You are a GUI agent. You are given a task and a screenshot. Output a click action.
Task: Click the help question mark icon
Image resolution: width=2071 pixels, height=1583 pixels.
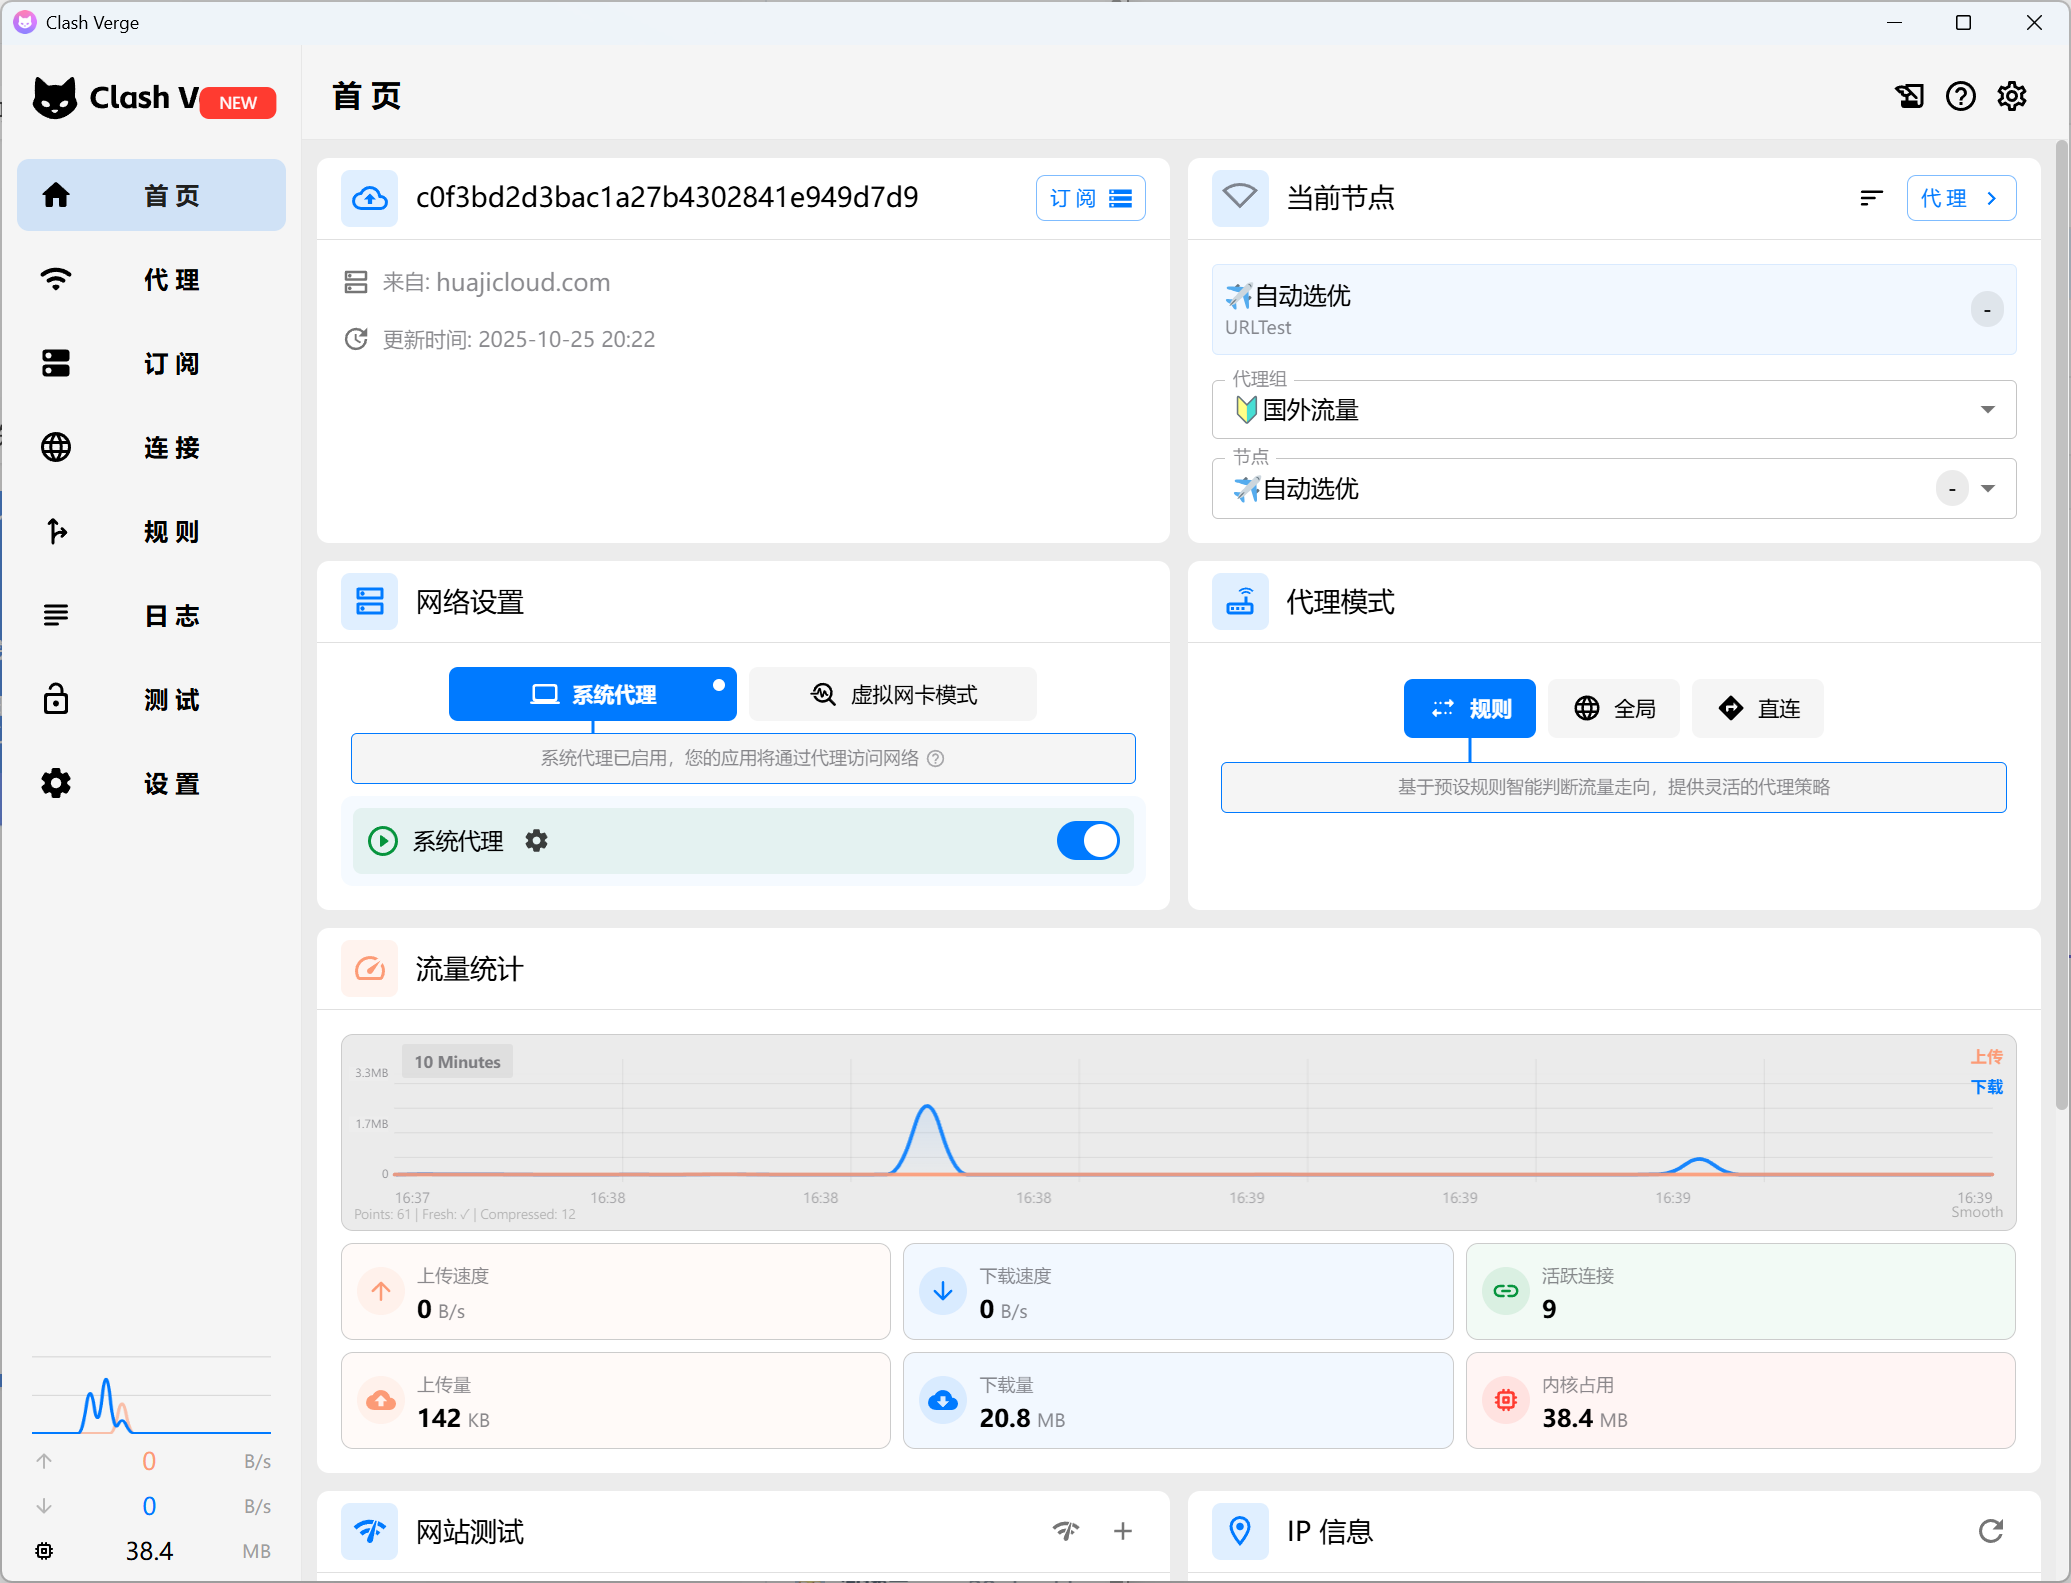coord(1960,96)
